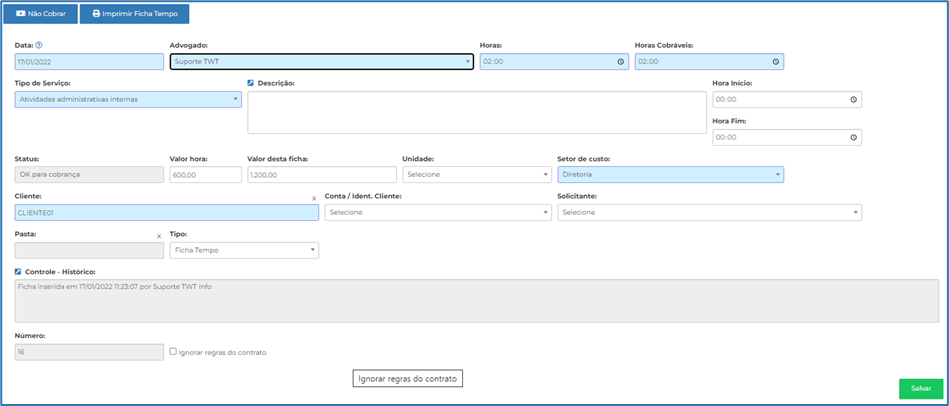Click the Salvar button
949x406 pixels.
pos(921,388)
